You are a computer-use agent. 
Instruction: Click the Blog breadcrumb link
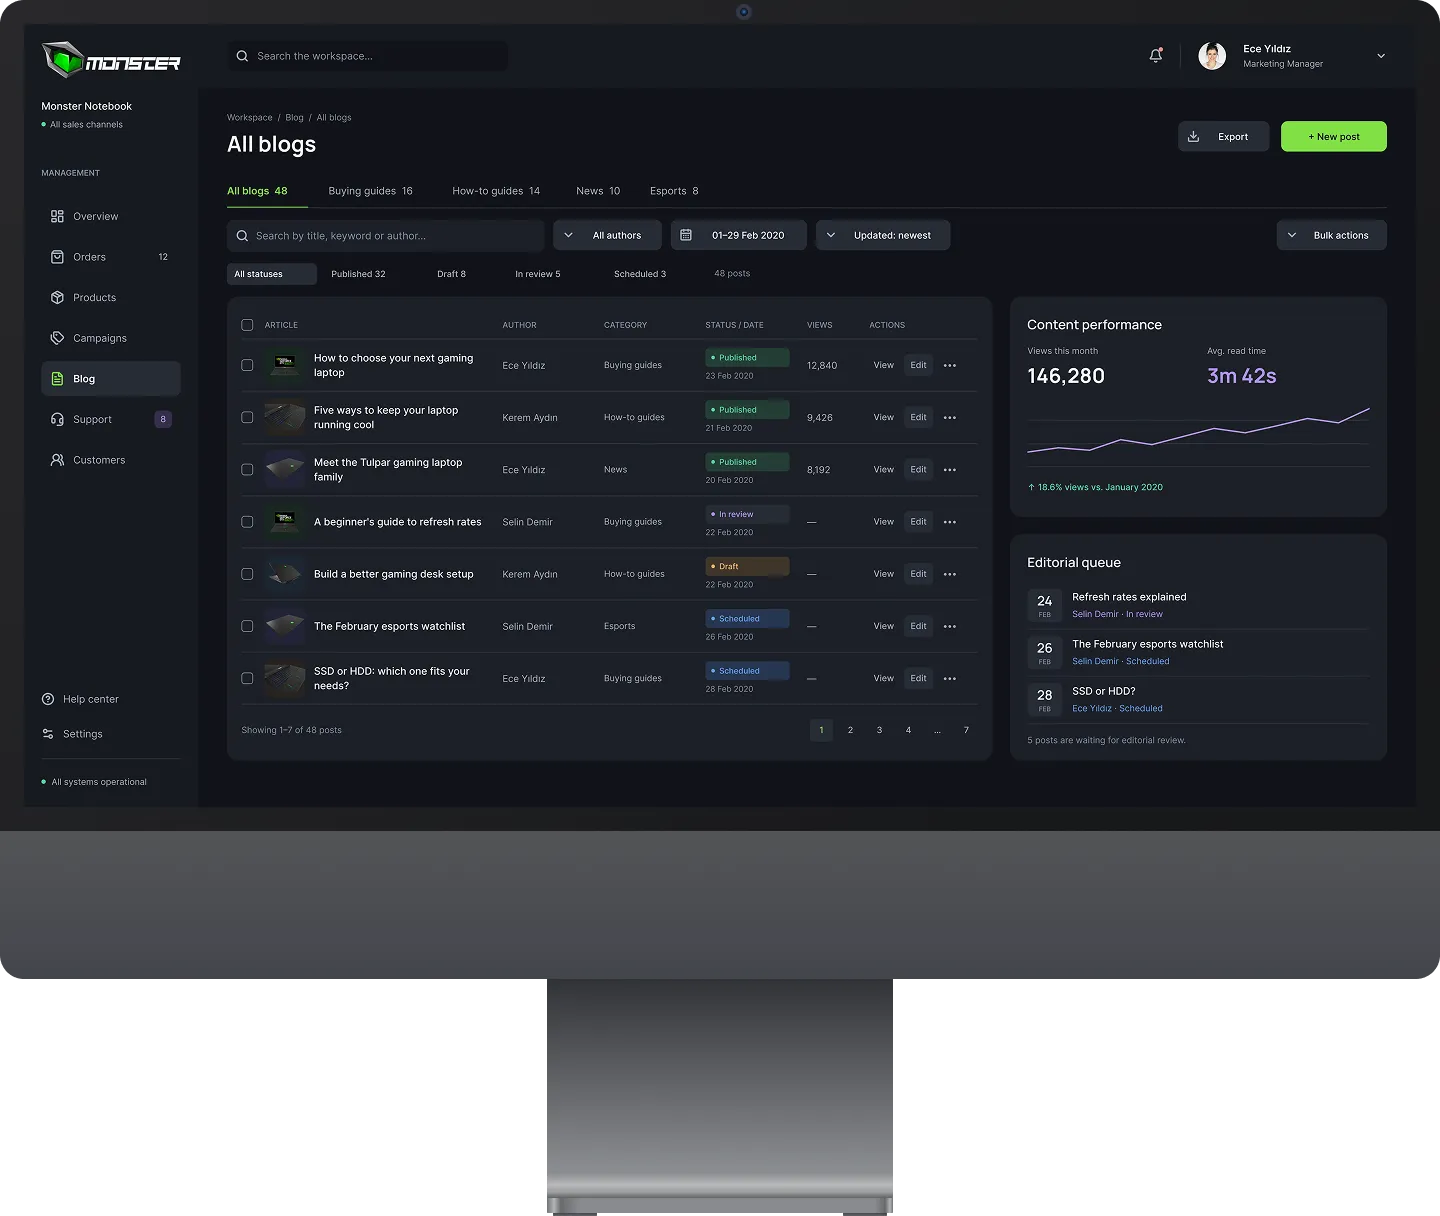click(294, 117)
